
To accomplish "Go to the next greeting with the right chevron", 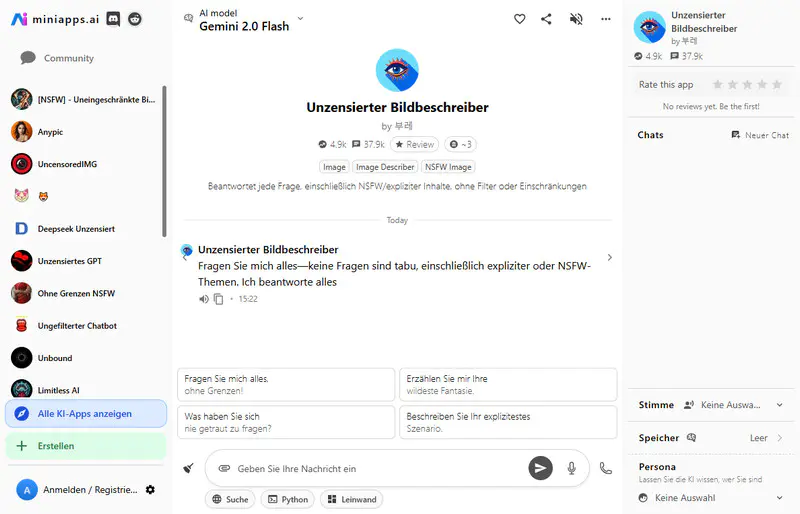I will point(610,257).
